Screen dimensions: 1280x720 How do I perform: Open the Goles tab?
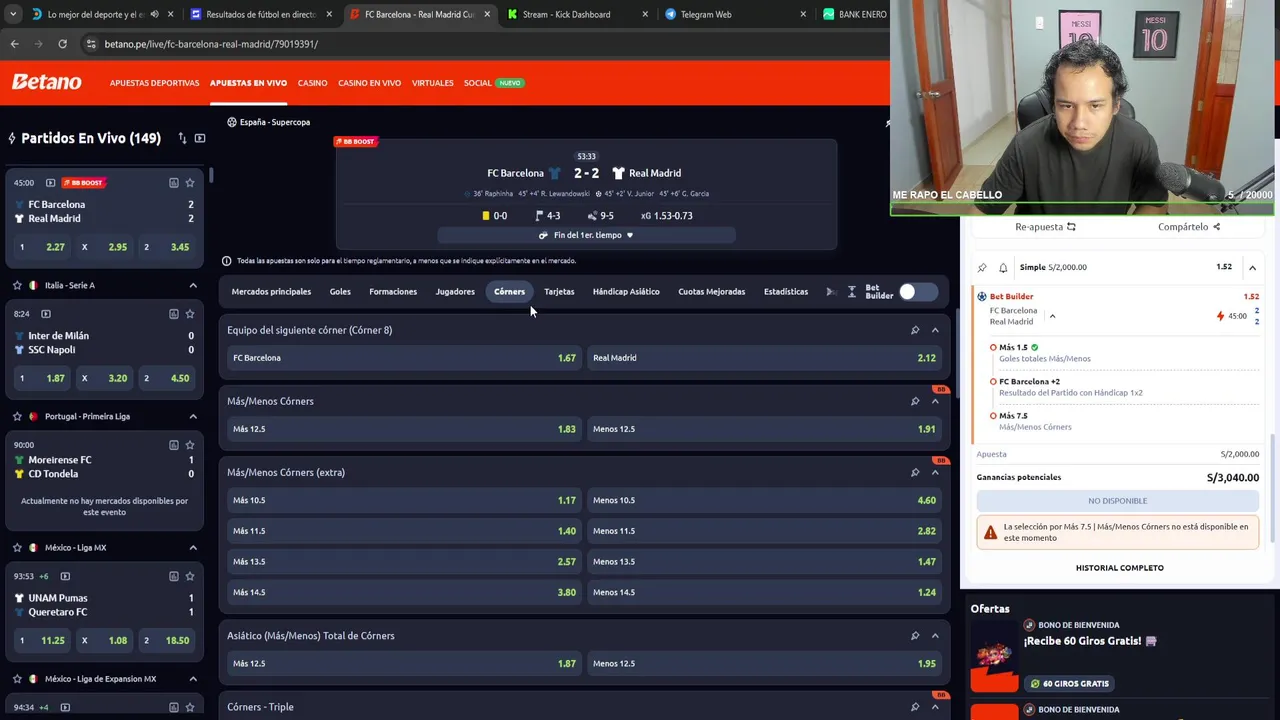340,292
